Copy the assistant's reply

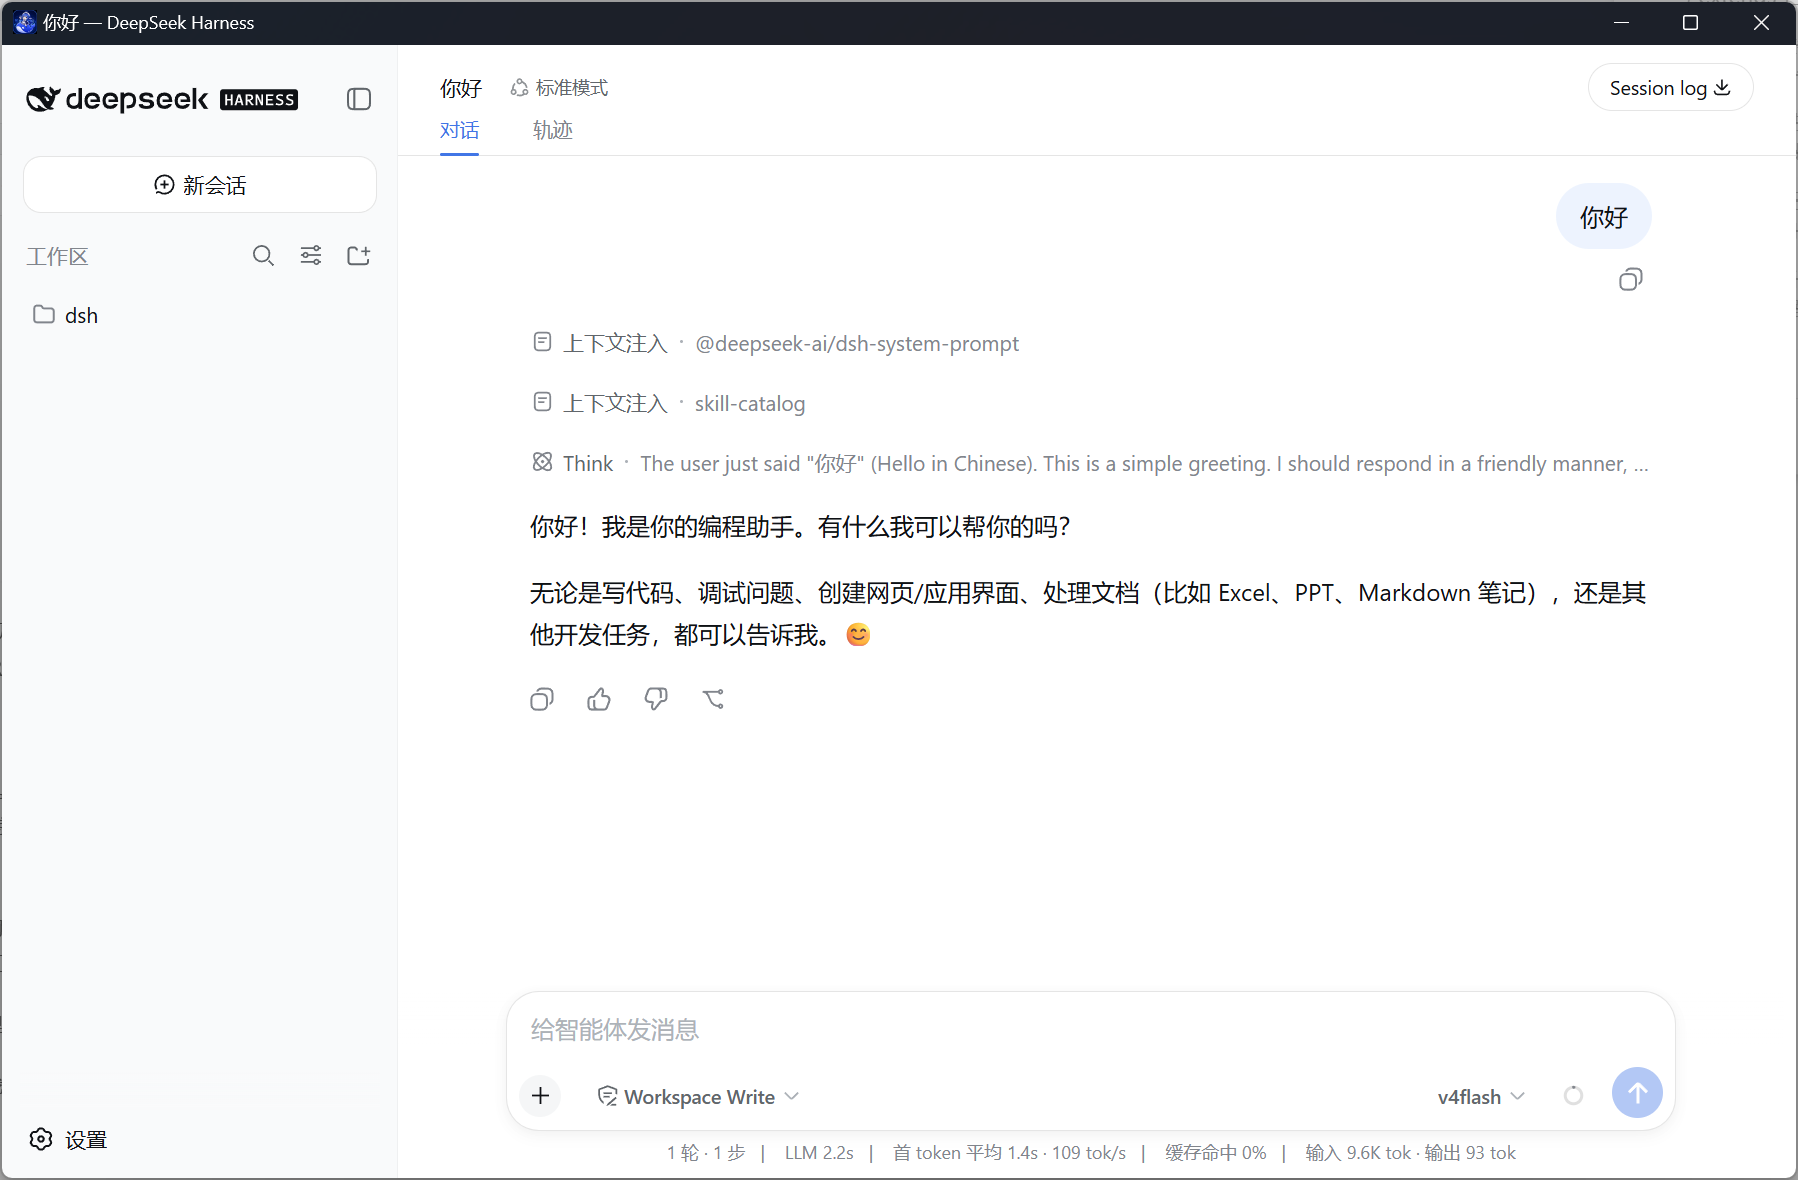coord(542,699)
